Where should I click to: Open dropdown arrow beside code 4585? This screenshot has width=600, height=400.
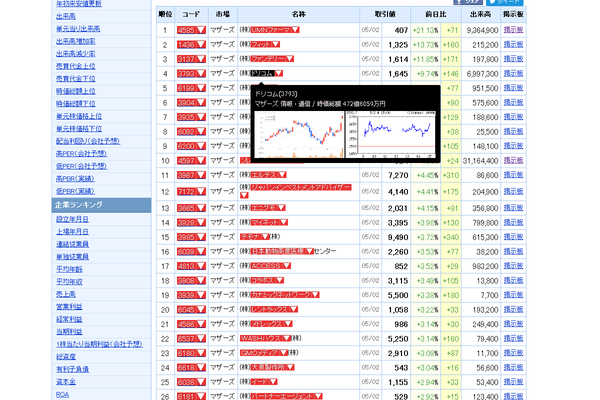(x=201, y=30)
